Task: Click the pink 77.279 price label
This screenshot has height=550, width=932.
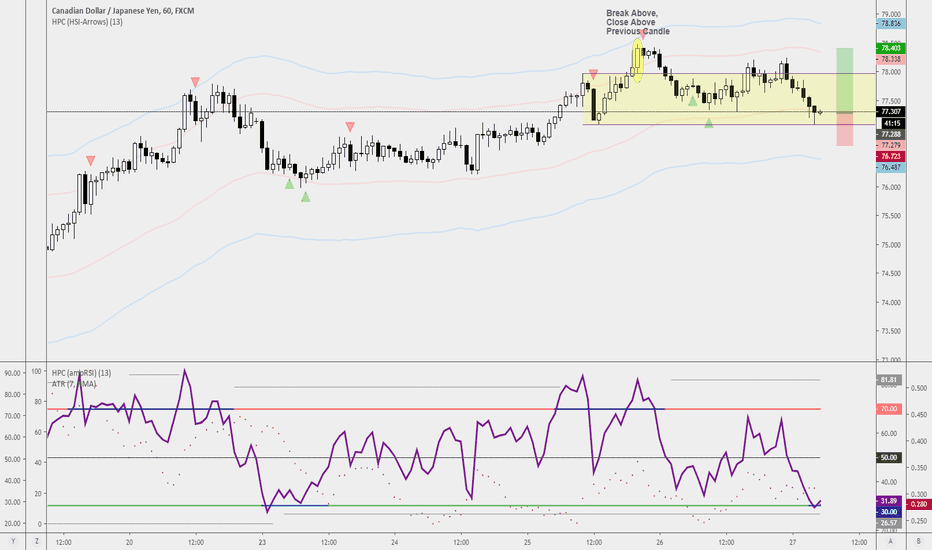Action: 890,145
